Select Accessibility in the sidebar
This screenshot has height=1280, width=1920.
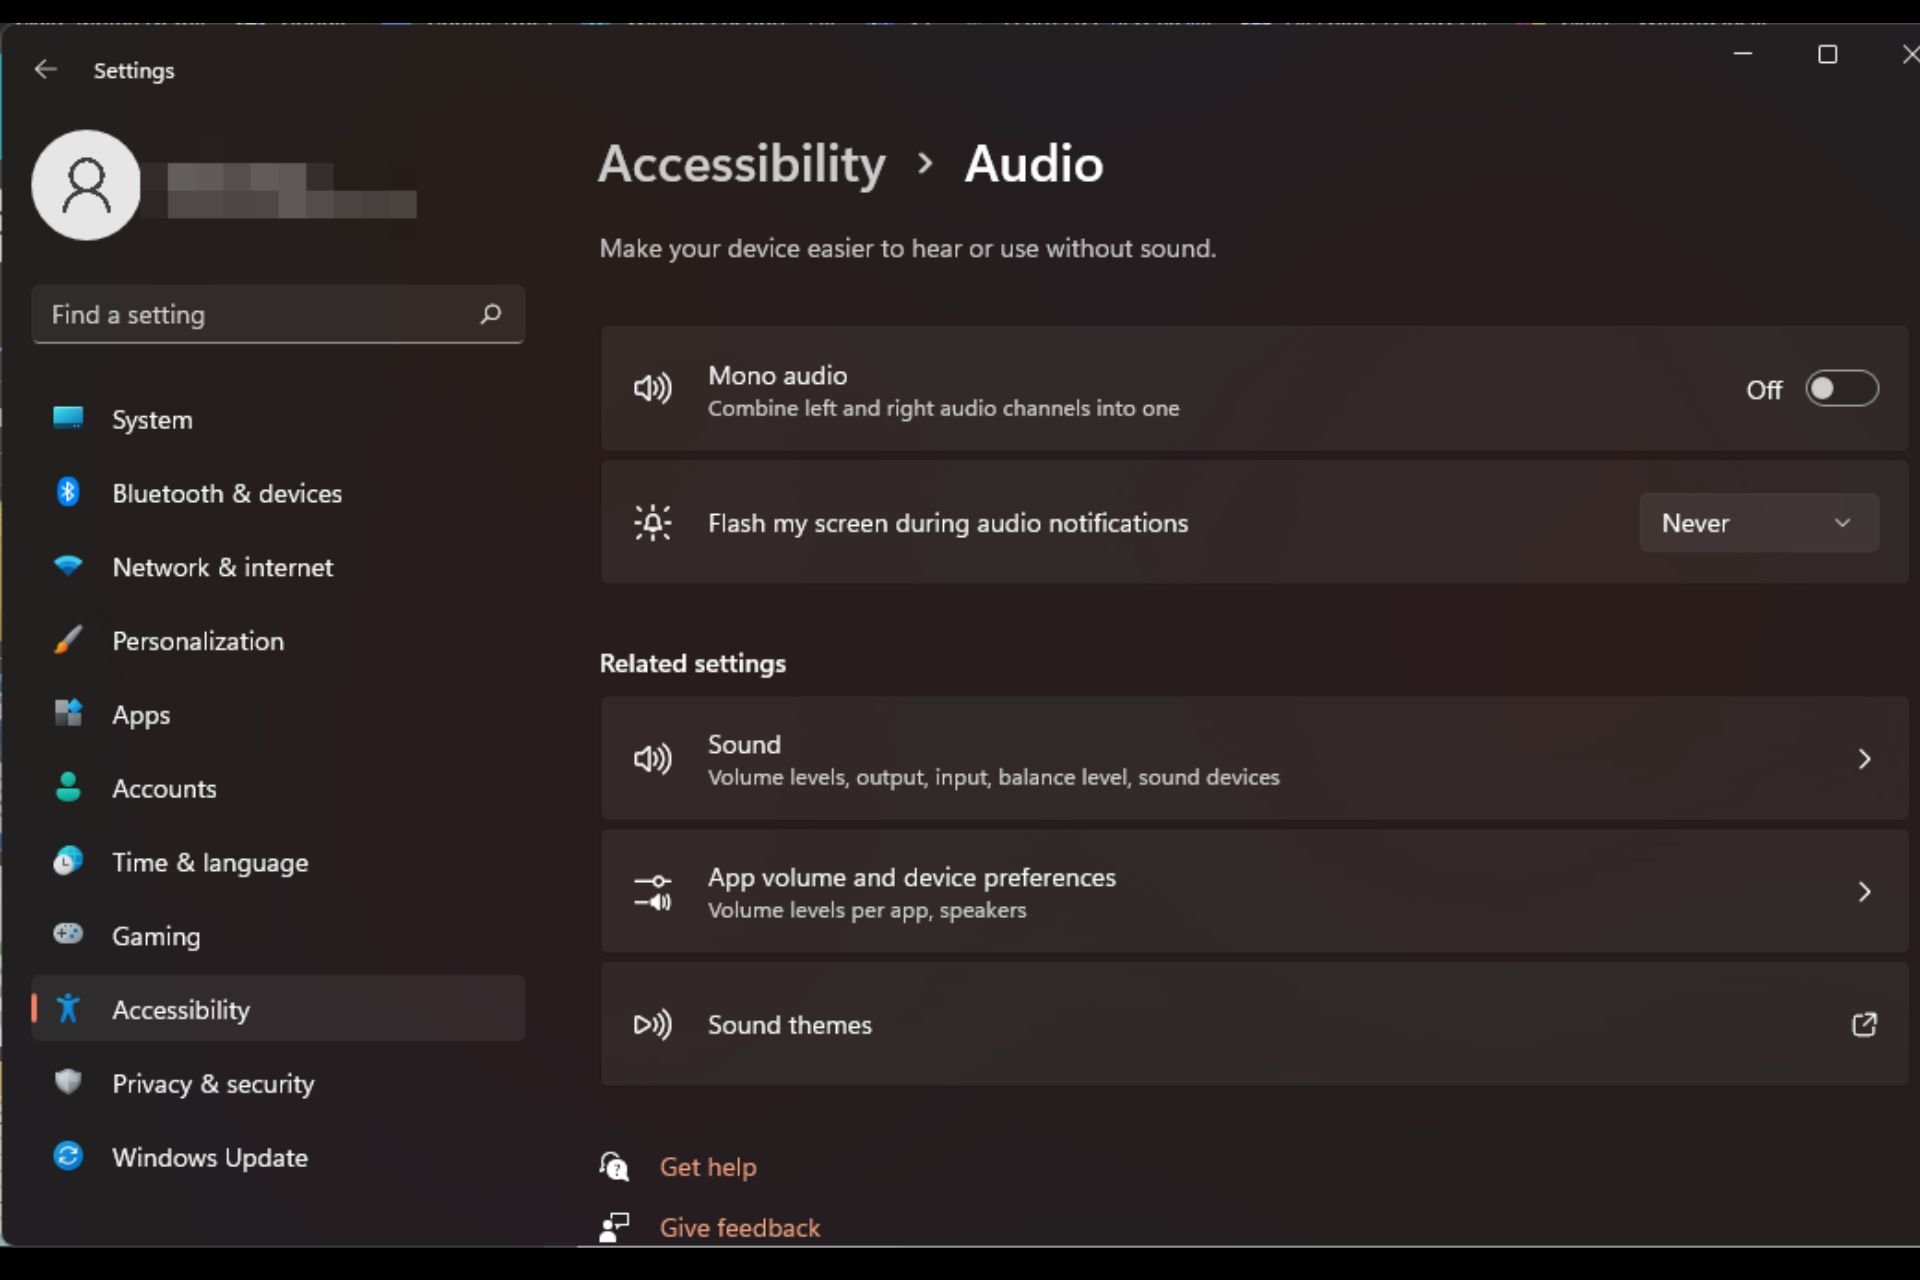coord(181,1009)
